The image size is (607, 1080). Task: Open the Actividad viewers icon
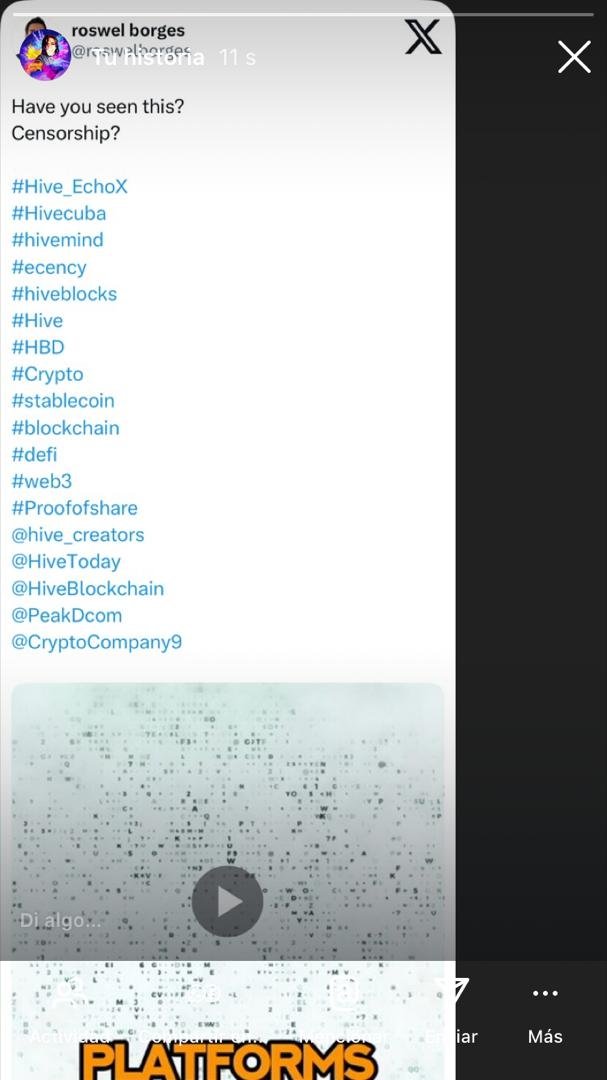click(70, 993)
